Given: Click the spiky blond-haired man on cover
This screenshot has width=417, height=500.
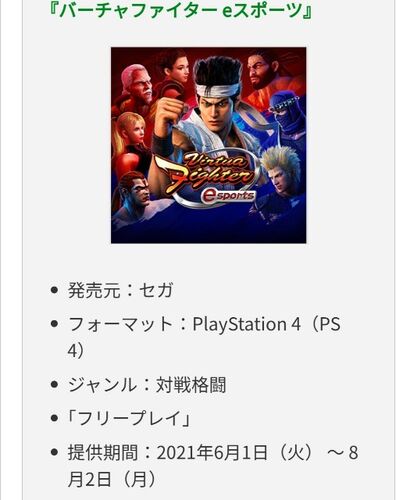Looking at the screenshot, I should [x=282, y=172].
